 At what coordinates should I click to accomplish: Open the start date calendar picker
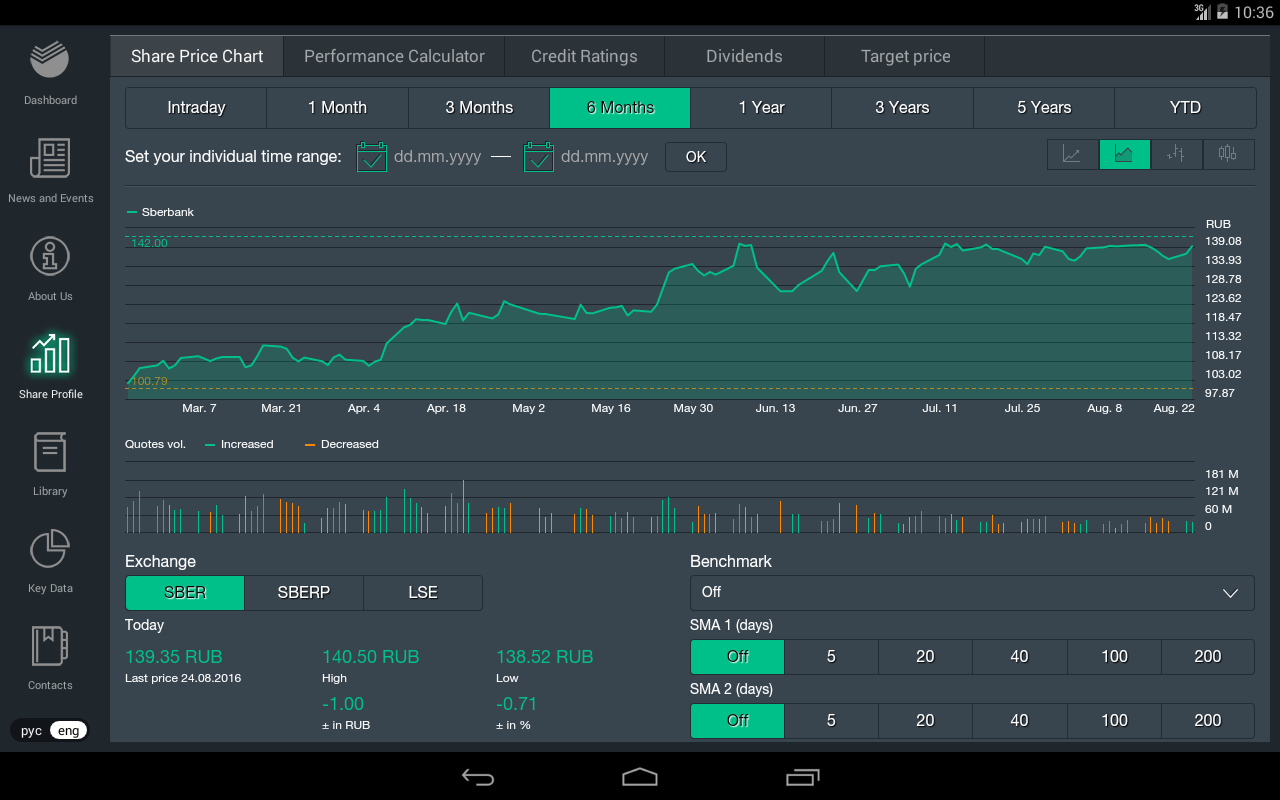372,157
